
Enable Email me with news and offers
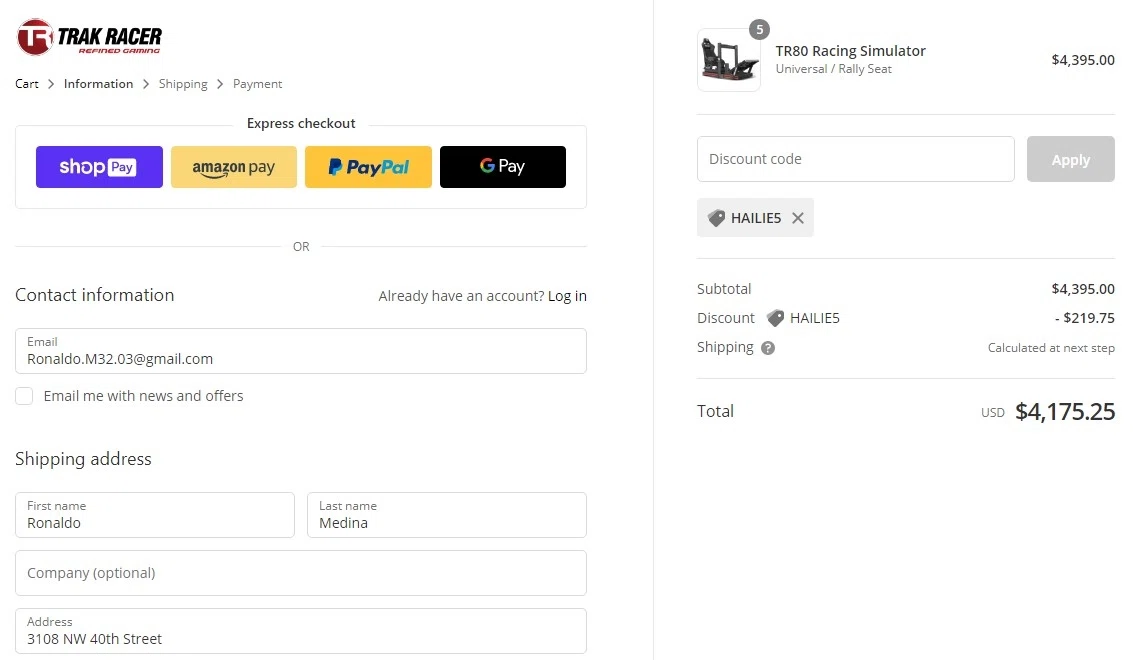click(x=25, y=396)
